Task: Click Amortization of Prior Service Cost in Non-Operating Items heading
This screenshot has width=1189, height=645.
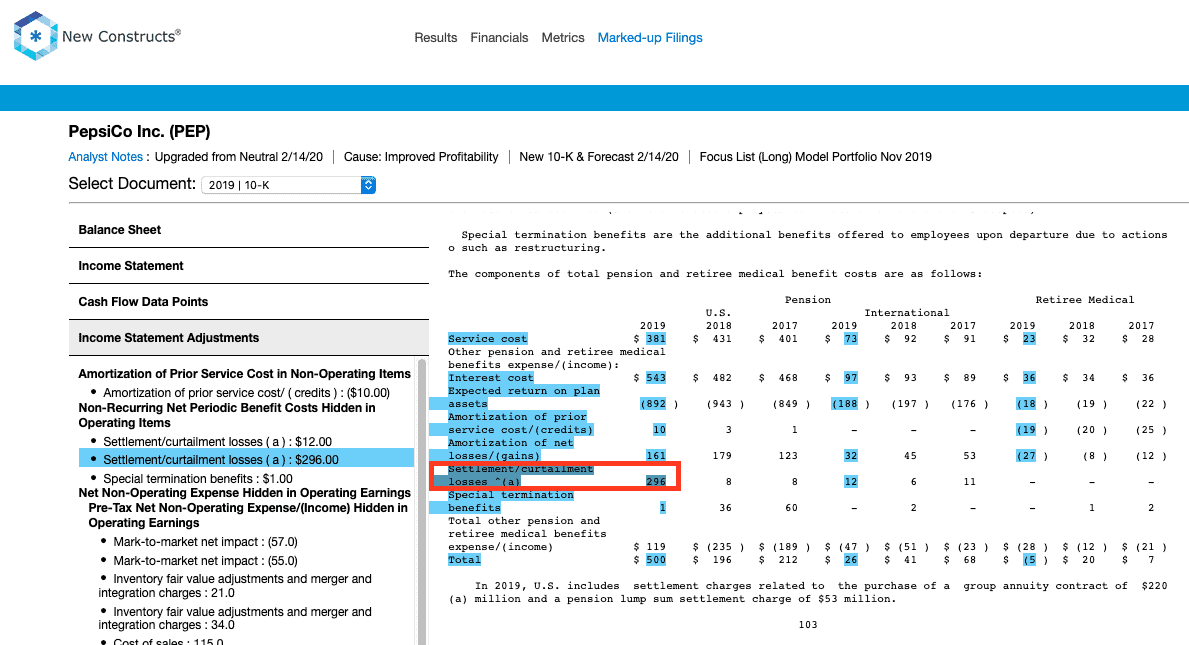Action: 244,374
